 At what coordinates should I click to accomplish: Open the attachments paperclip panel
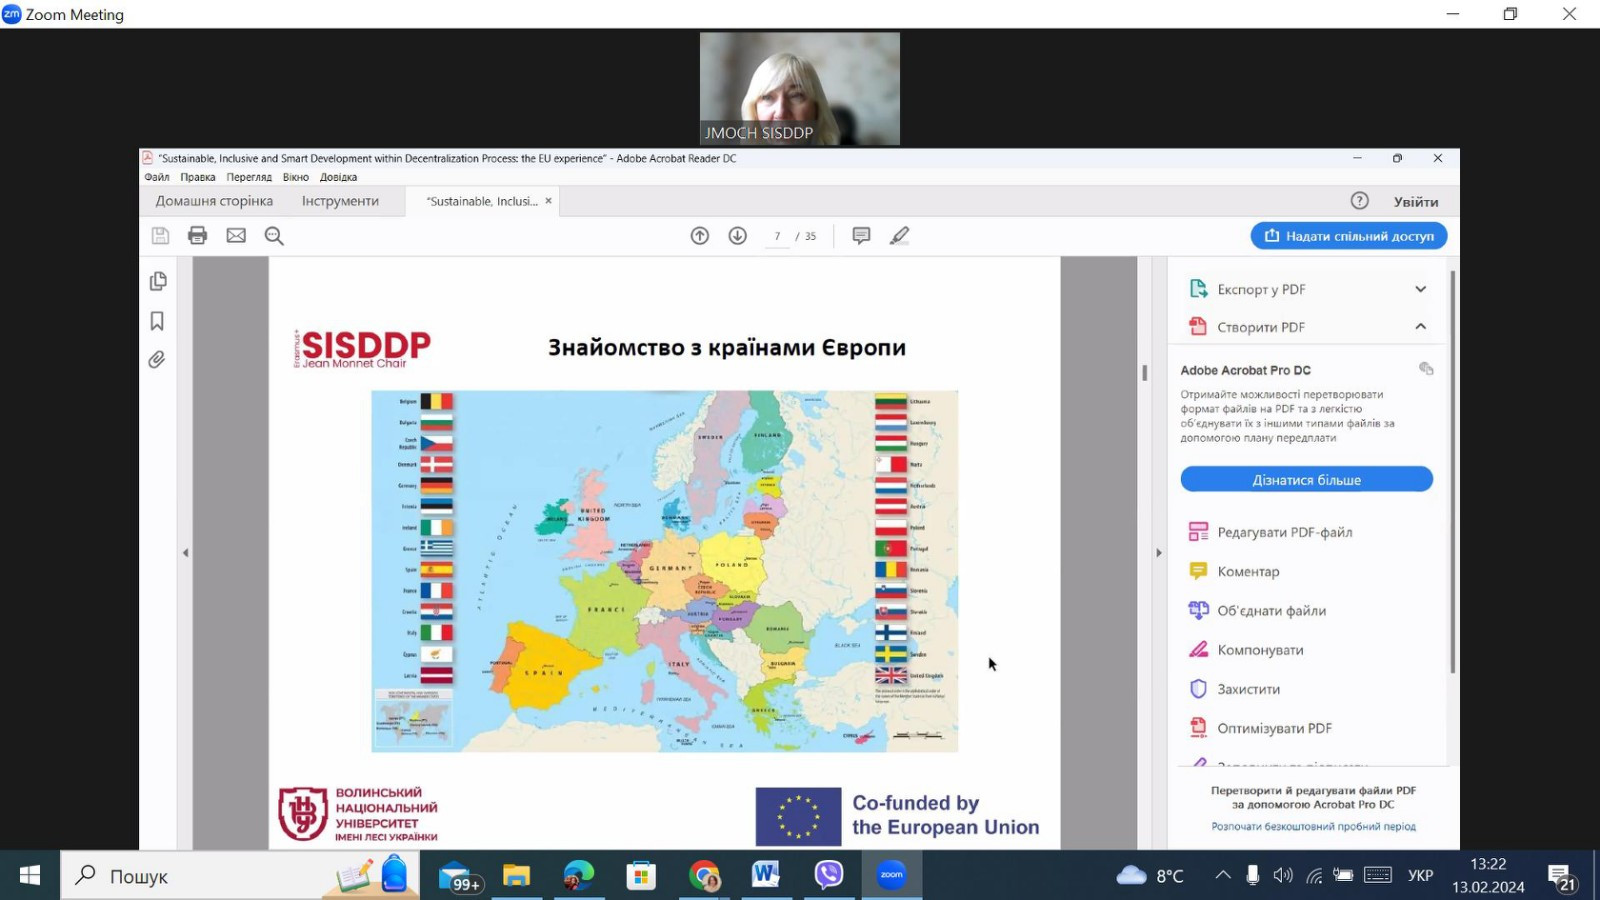point(158,360)
